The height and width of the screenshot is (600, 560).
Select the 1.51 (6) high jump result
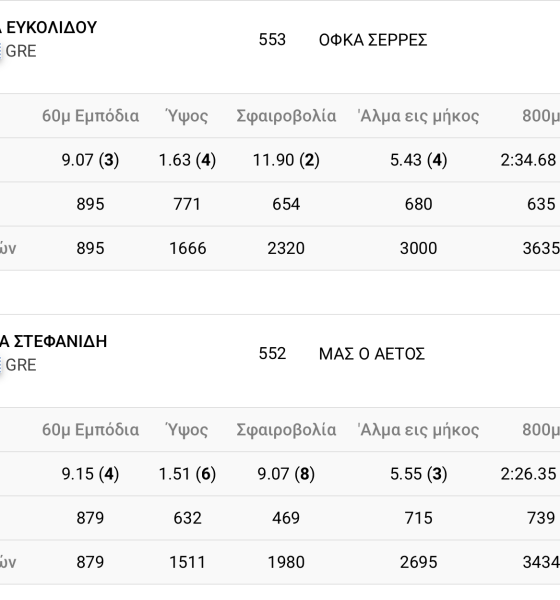[x=187, y=474]
